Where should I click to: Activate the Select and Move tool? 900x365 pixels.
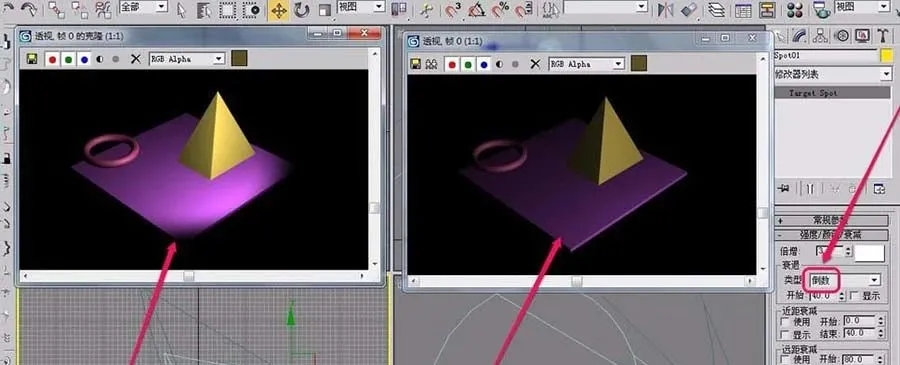coord(279,10)
